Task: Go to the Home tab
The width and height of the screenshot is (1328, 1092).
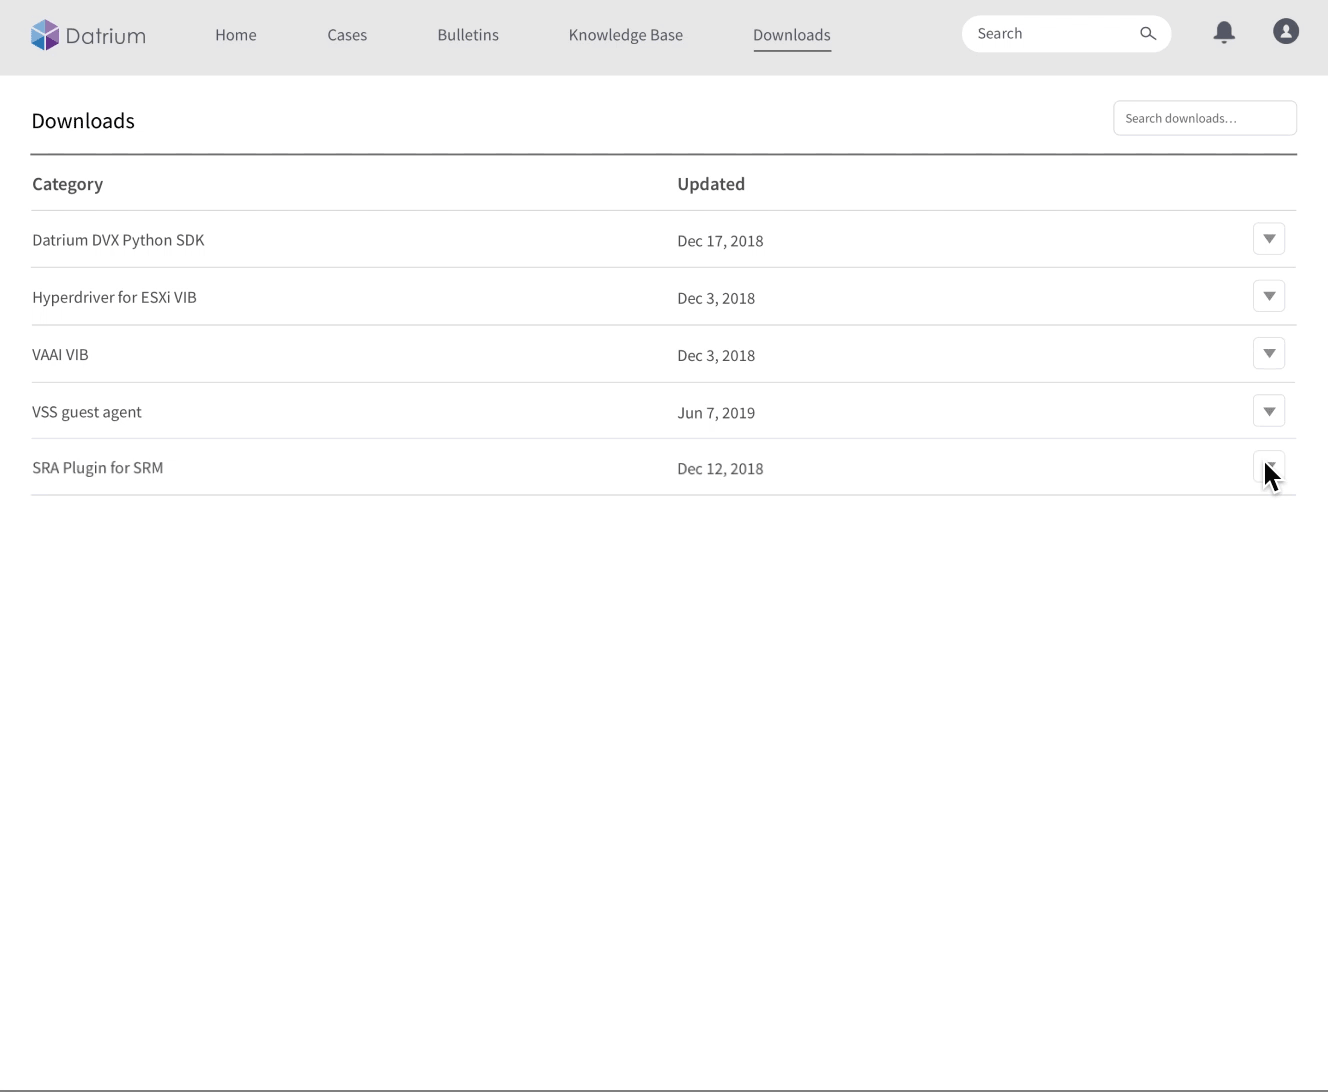Action: (x=236, y=35)
